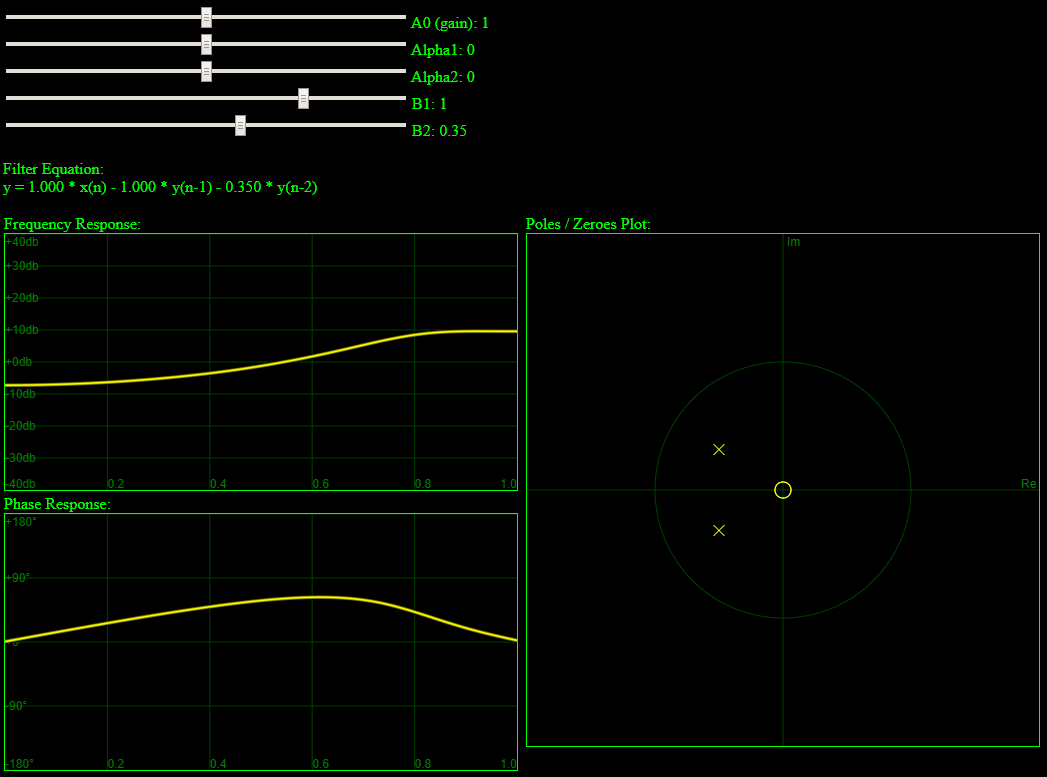Click the upper pole X marker
1047x777 pixels.
click(719, 450)
